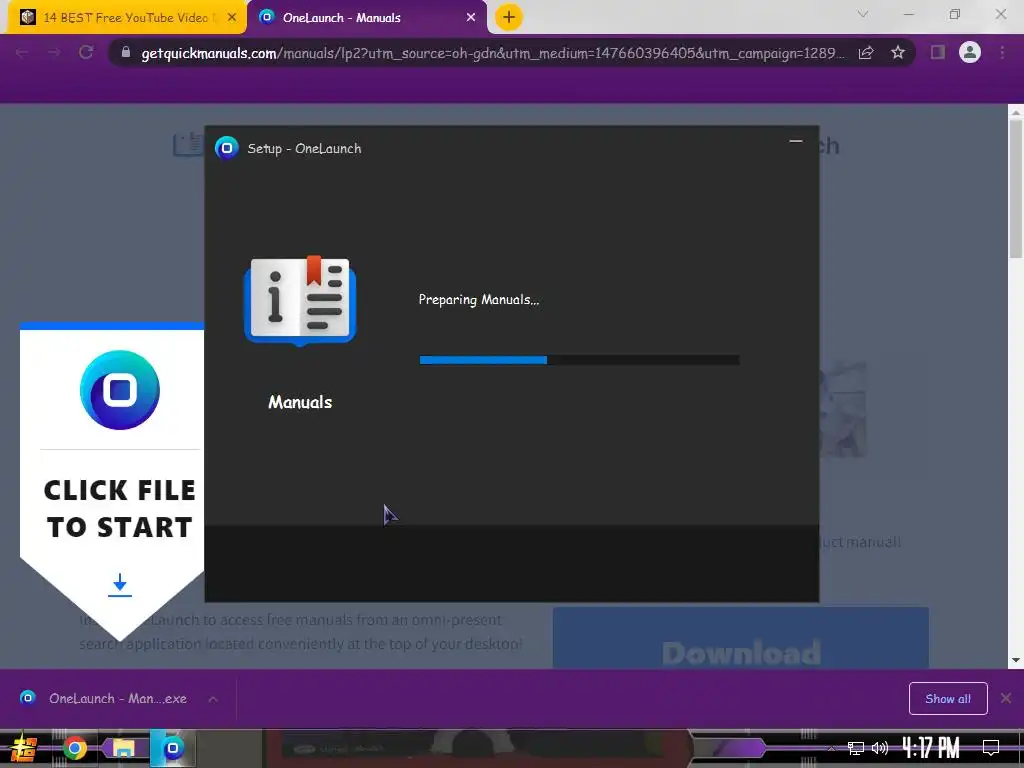Click the installer progress bar

[x=579, y=360]
